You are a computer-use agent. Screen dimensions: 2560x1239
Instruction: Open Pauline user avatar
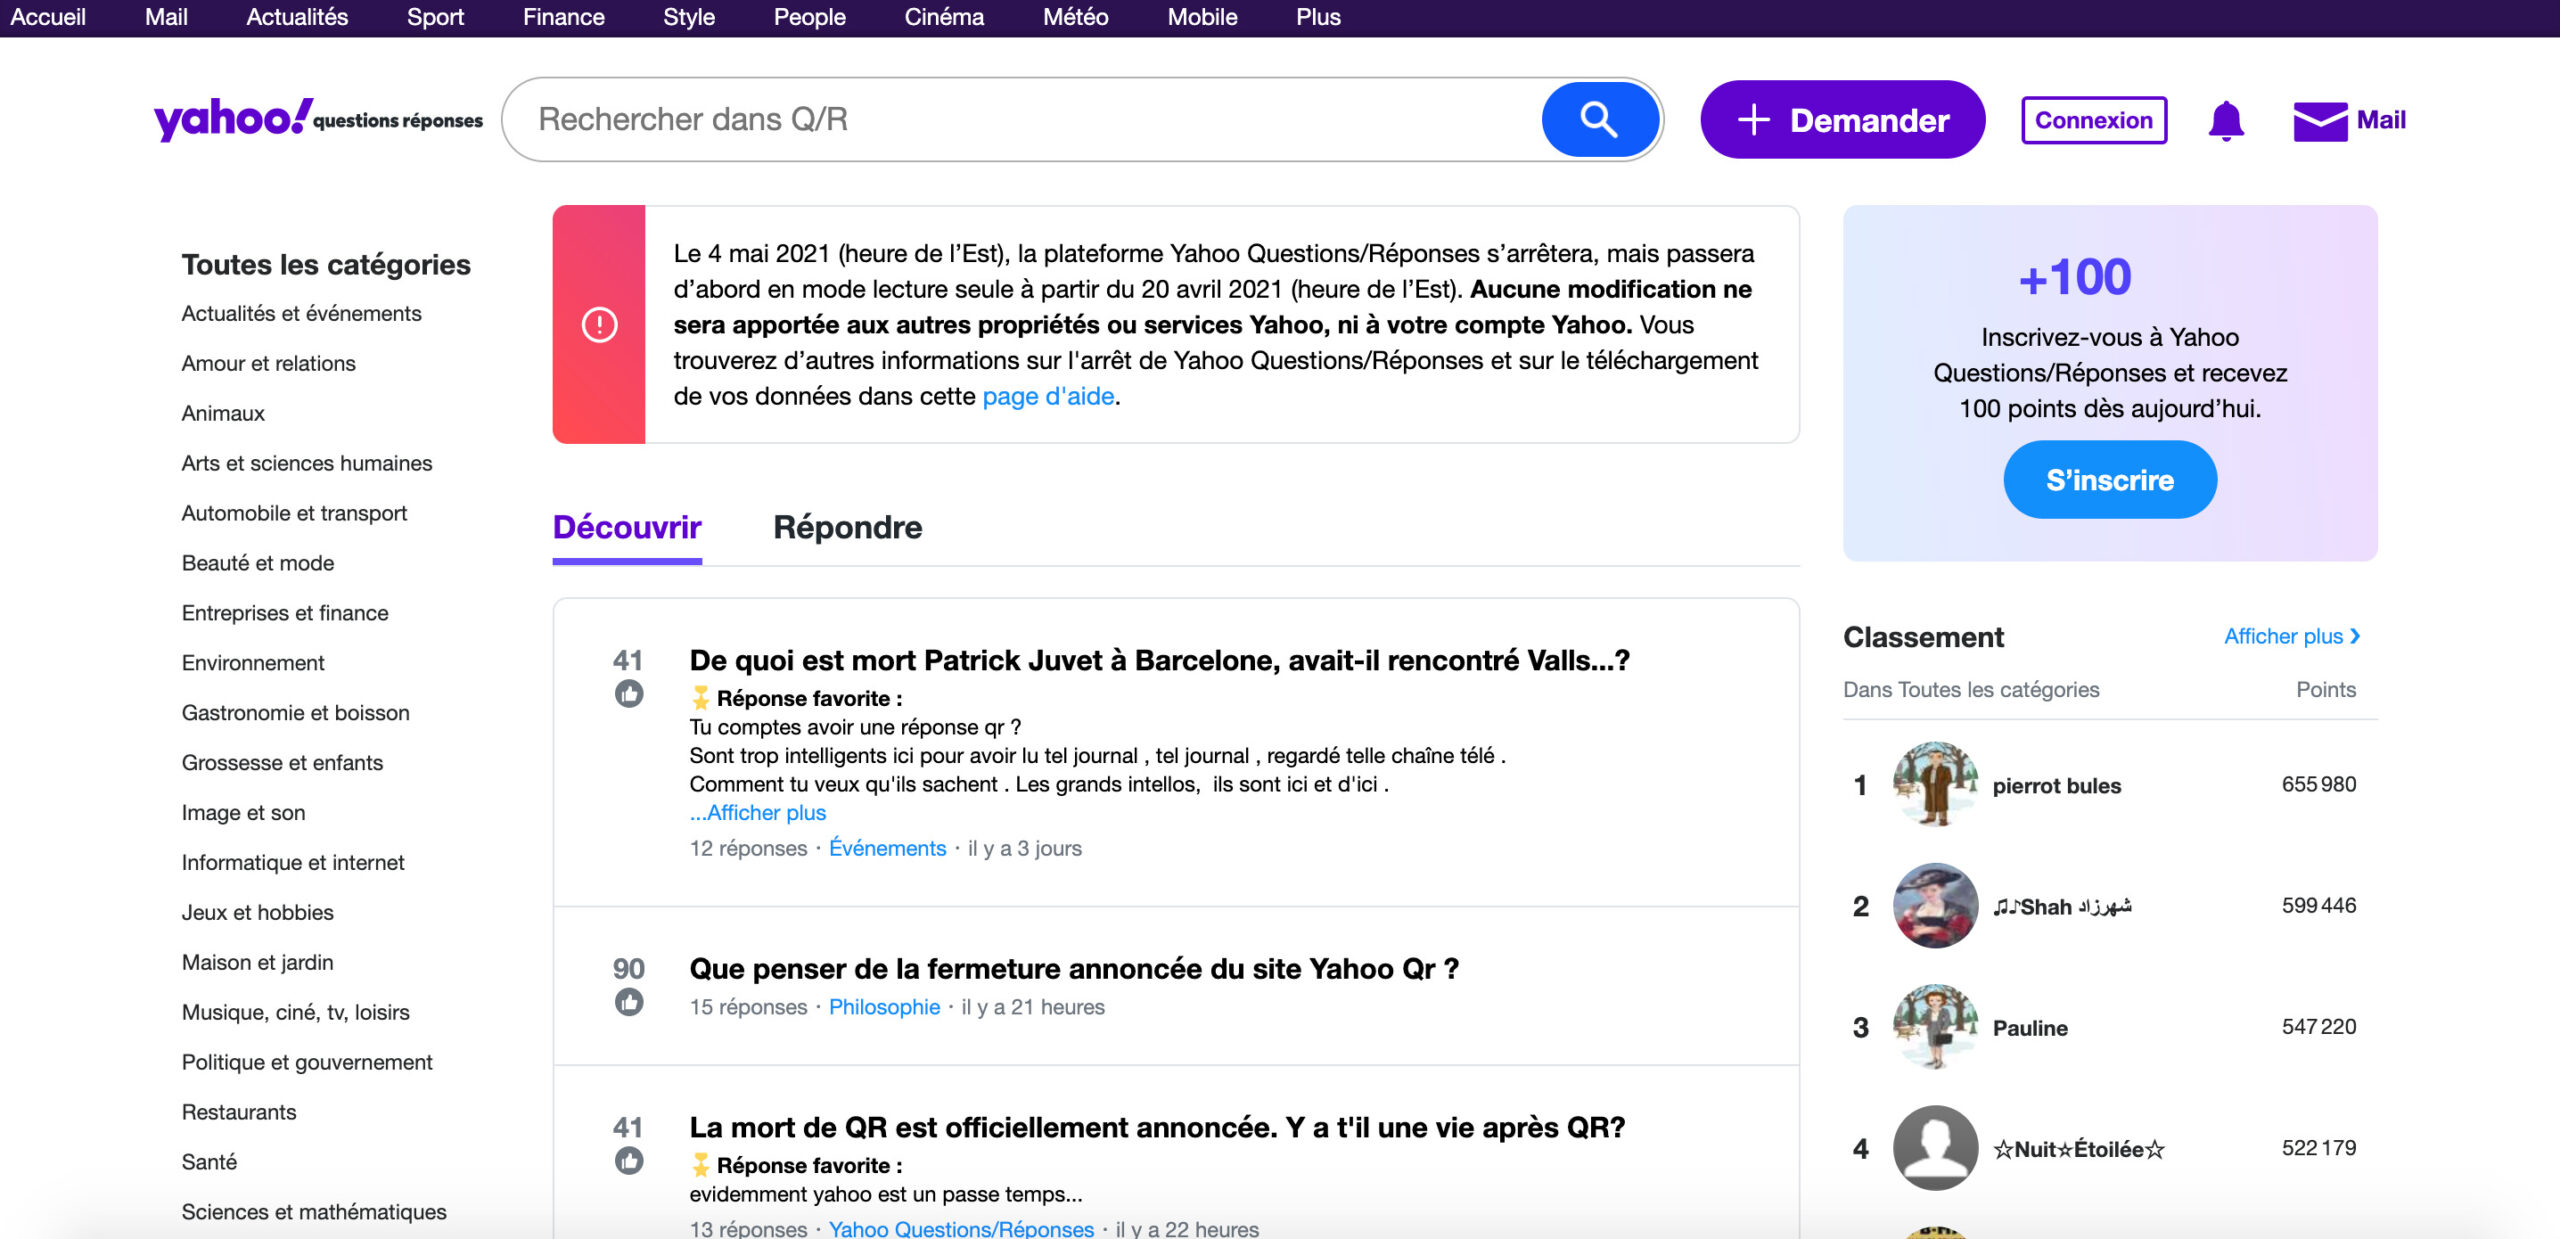[x=1935, y=1026]
